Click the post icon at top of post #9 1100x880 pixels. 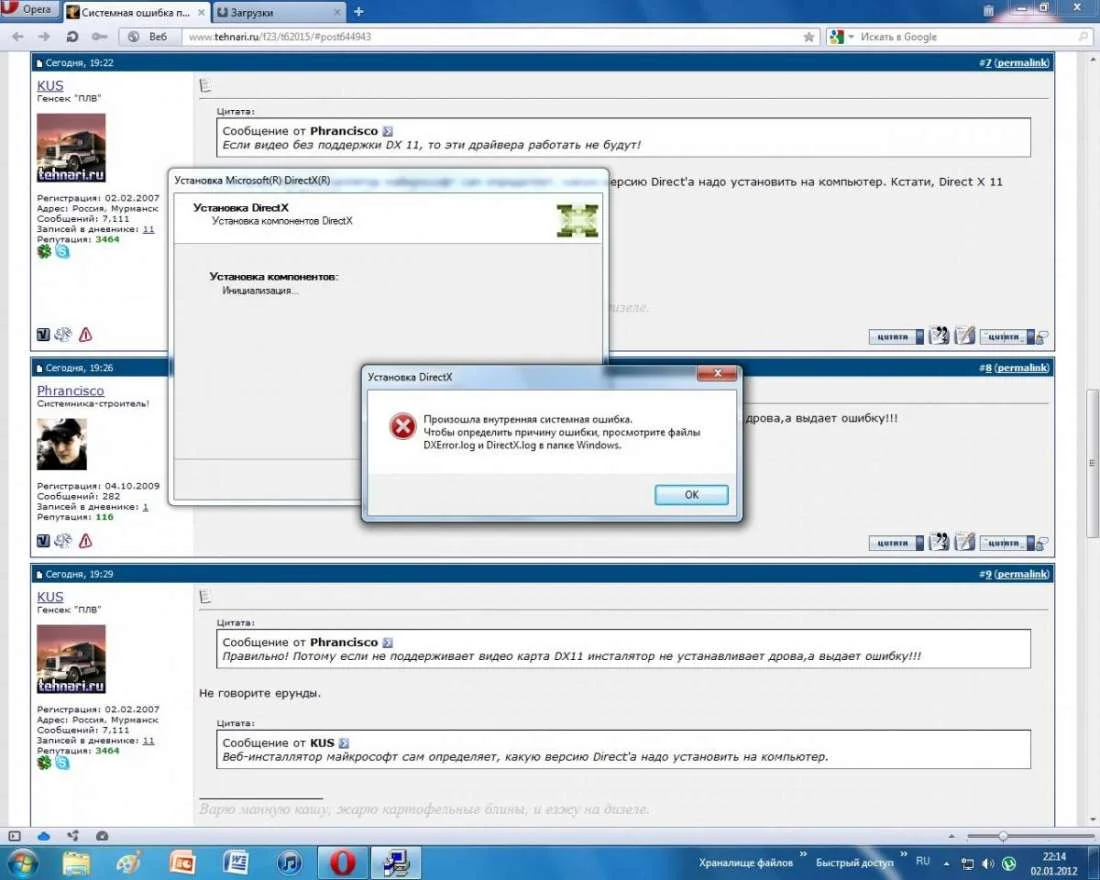point(205,596)
